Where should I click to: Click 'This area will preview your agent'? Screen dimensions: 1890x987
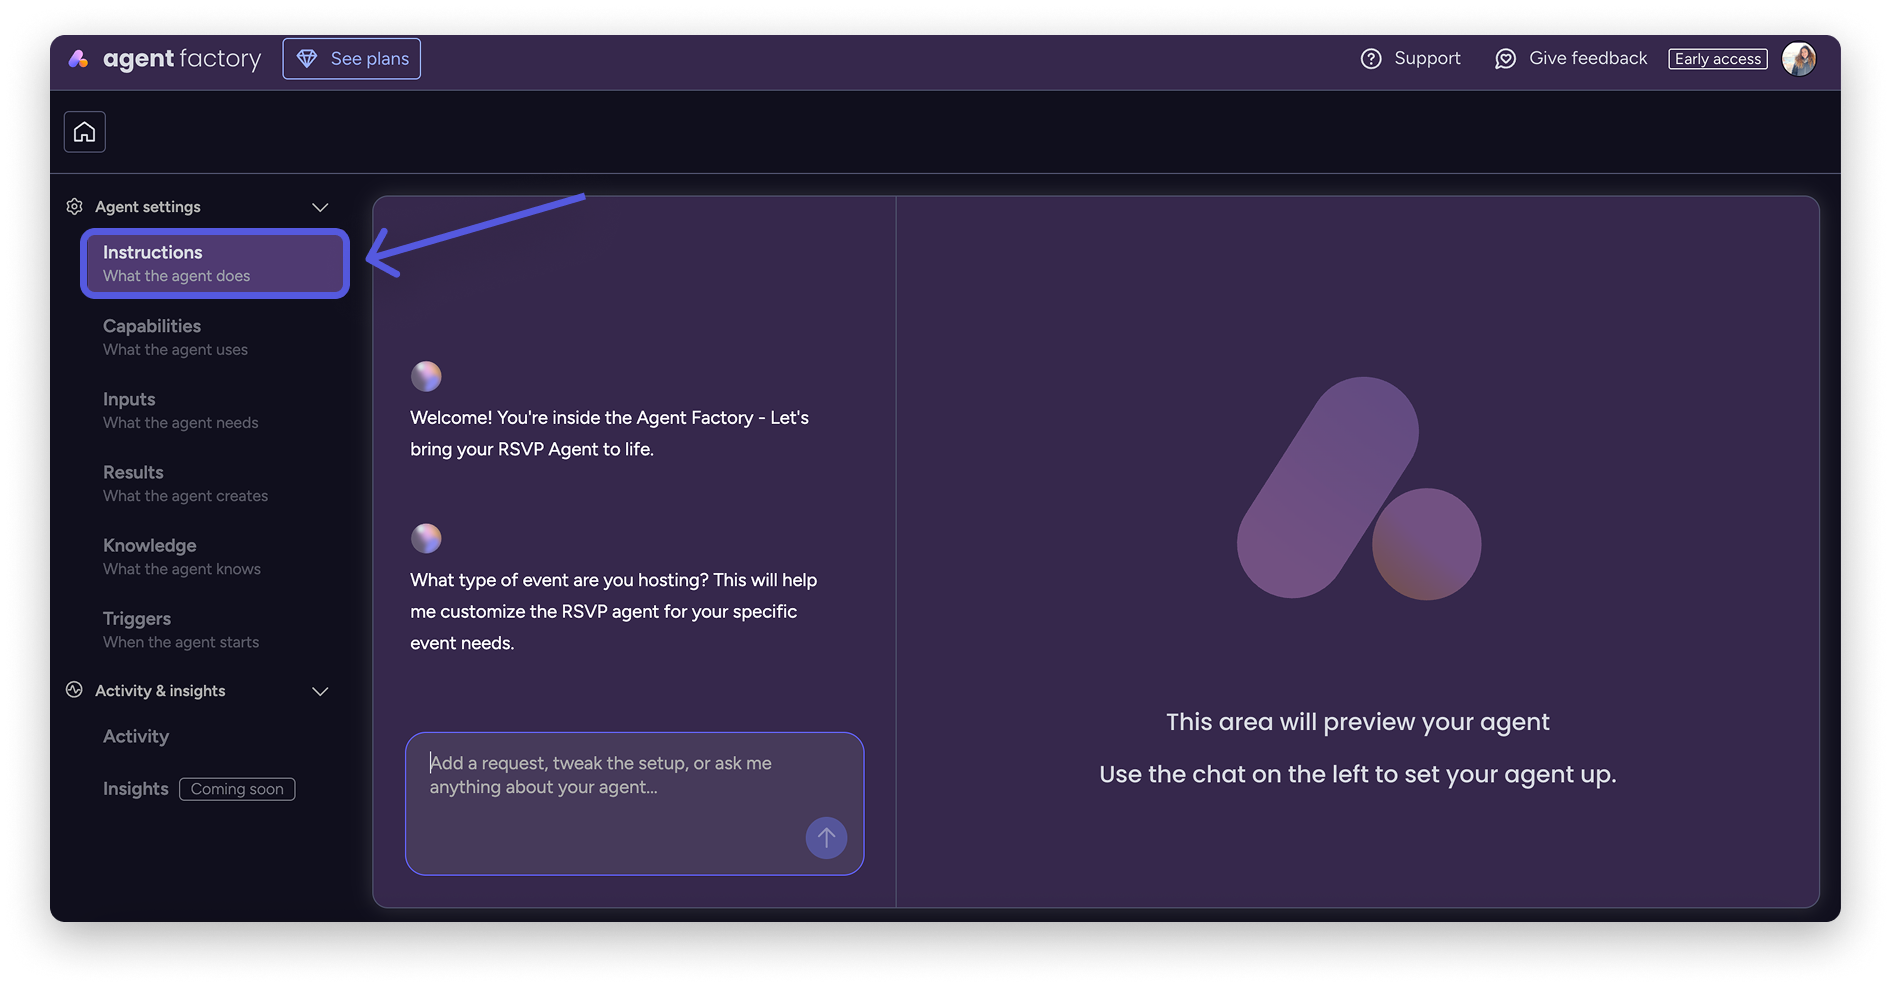pos(1358,722)
